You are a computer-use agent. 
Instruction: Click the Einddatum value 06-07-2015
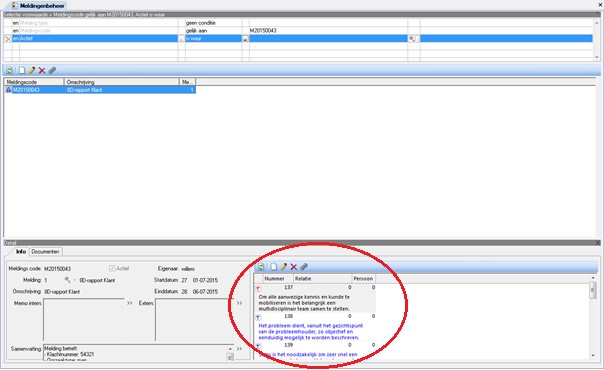click(205, 291)
